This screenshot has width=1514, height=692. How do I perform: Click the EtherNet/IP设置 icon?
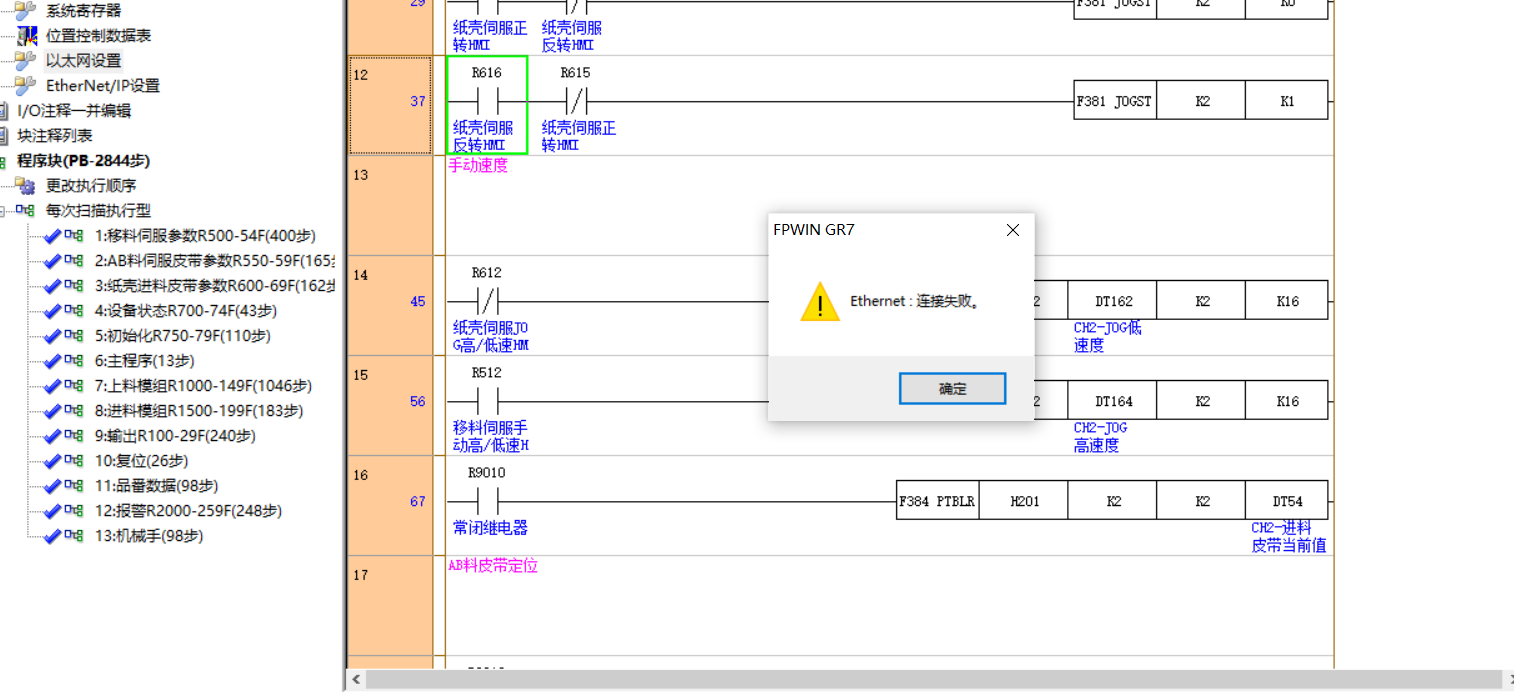tap(26, 85)
